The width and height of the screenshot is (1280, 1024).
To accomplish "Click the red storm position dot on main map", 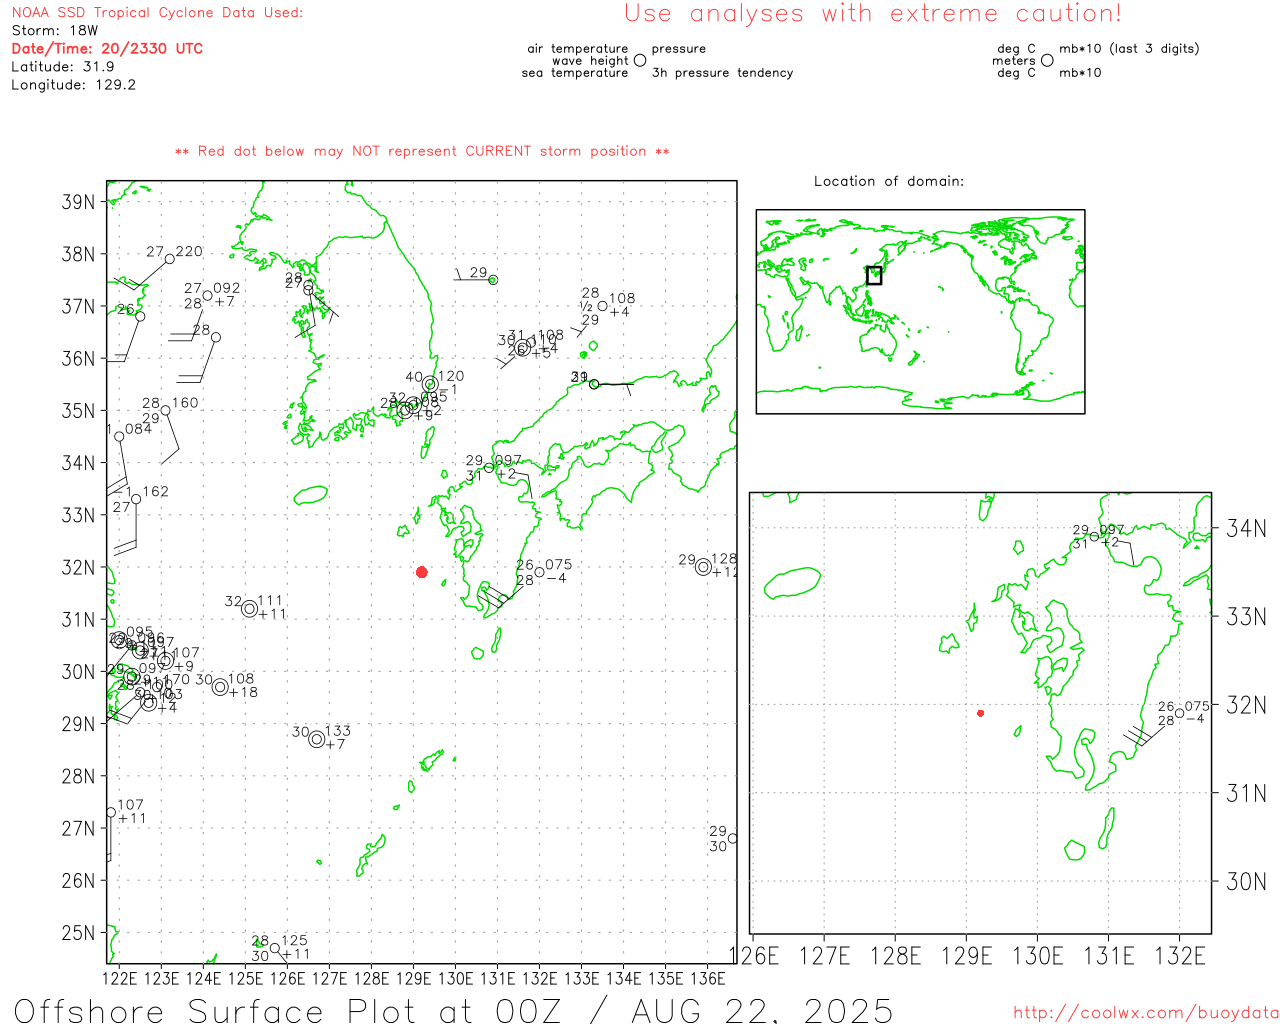I will (x=422, y=572).
